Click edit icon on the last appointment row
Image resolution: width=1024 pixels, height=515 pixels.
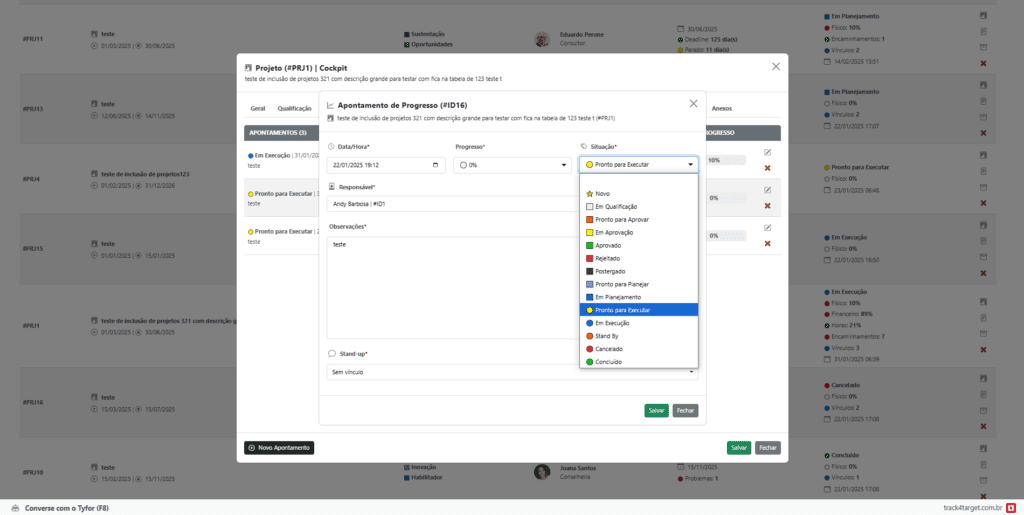pyautogui.click(x=767, y=228)
